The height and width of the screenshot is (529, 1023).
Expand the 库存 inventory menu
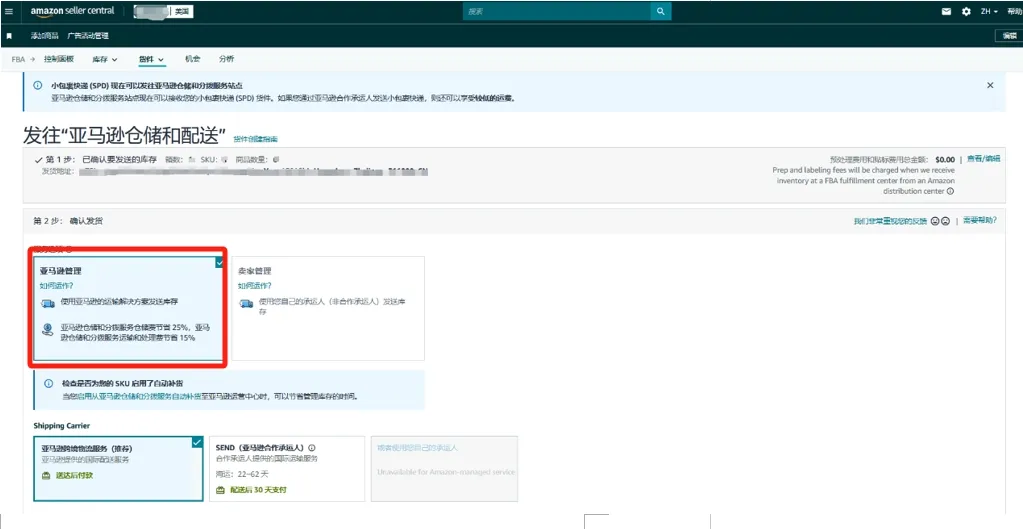(104, 60)
